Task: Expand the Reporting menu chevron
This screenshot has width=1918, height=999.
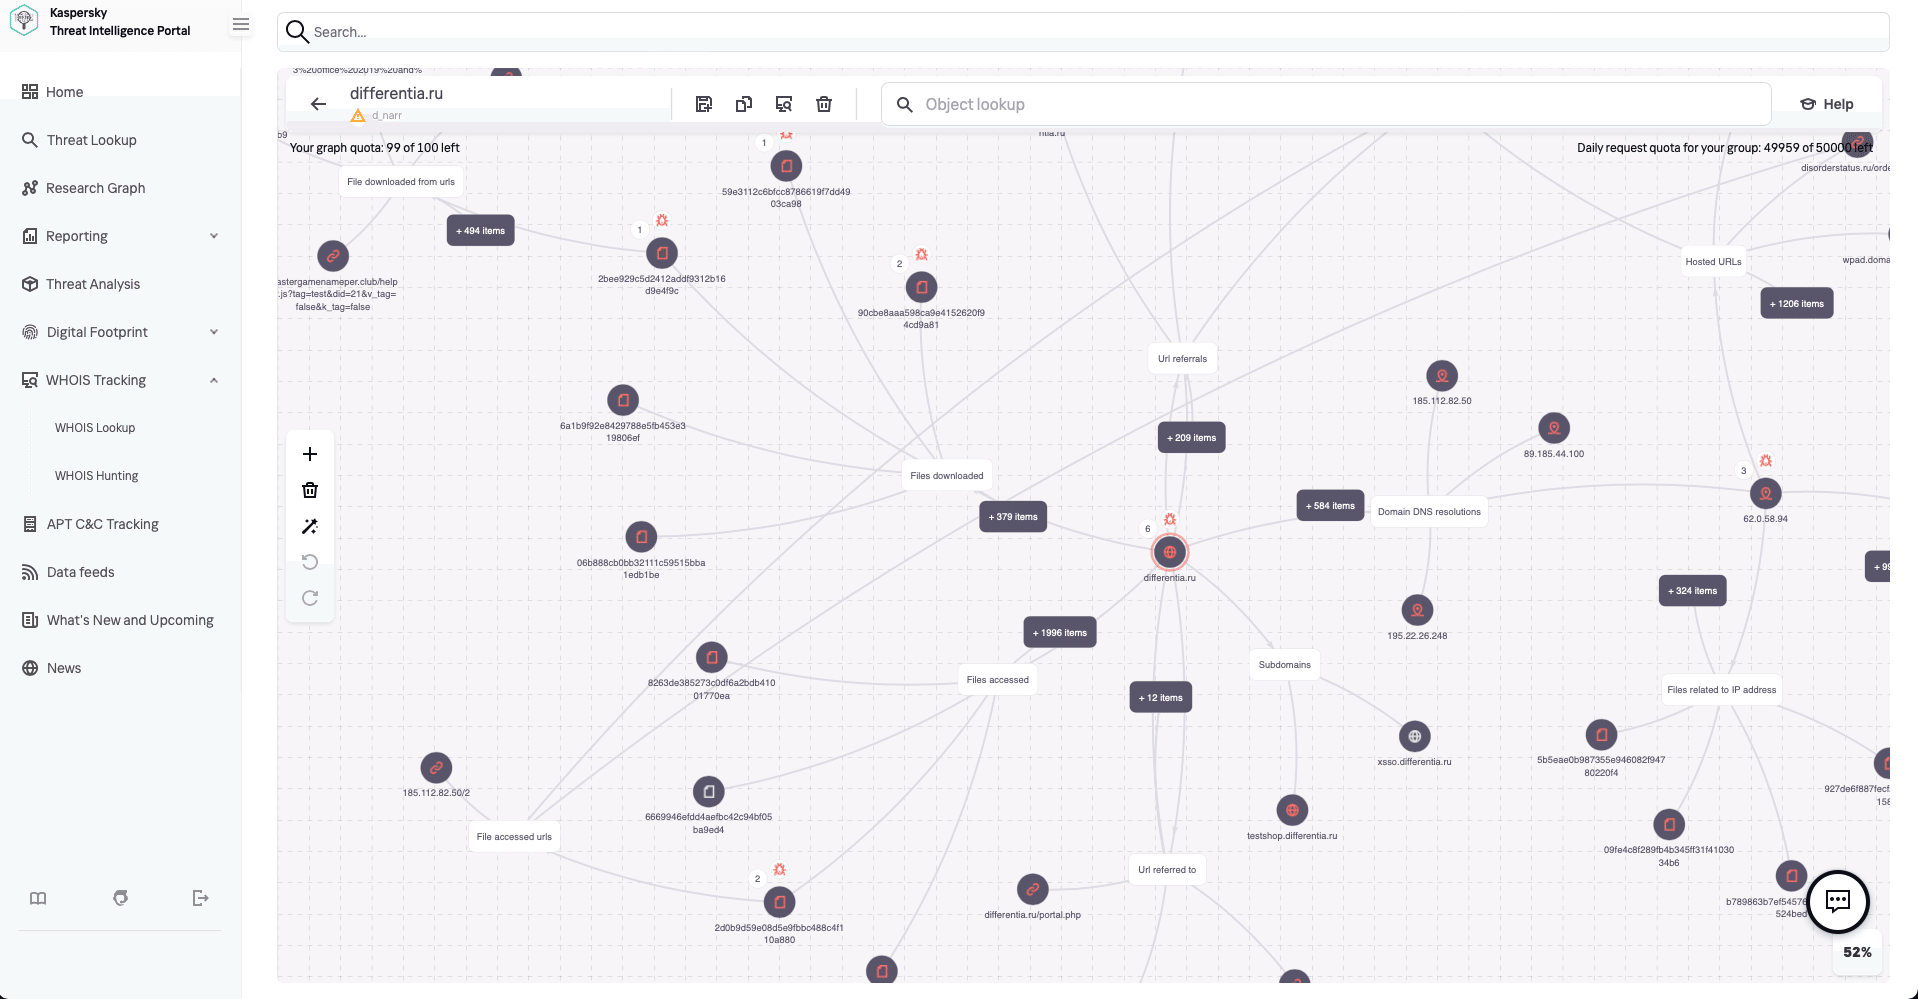Action: (x=213, y=236)
